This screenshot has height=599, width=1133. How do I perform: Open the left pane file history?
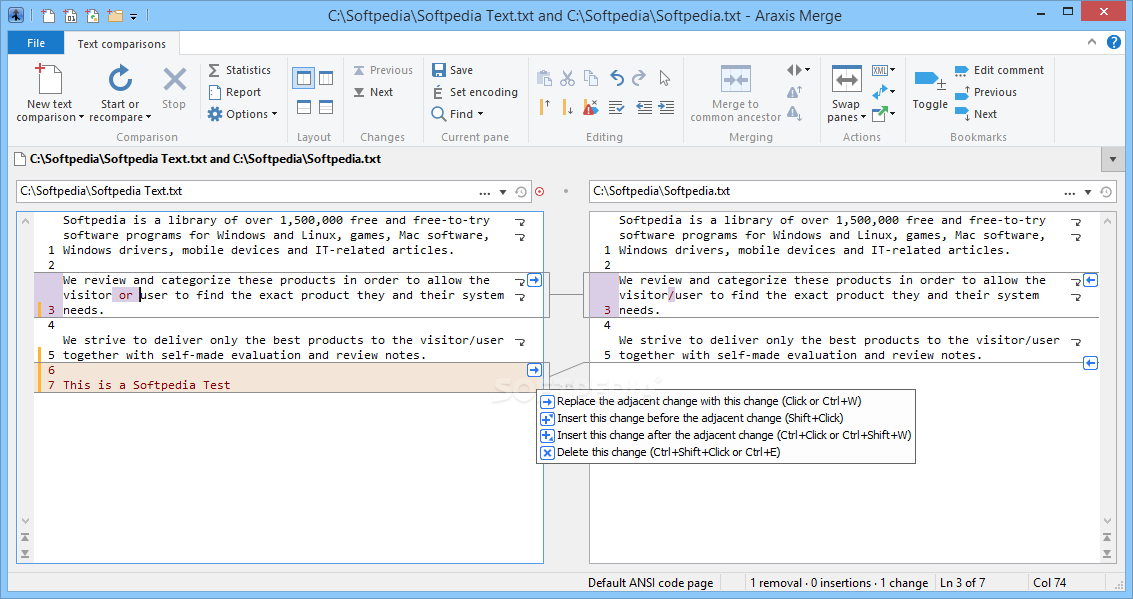coord(521,192)
